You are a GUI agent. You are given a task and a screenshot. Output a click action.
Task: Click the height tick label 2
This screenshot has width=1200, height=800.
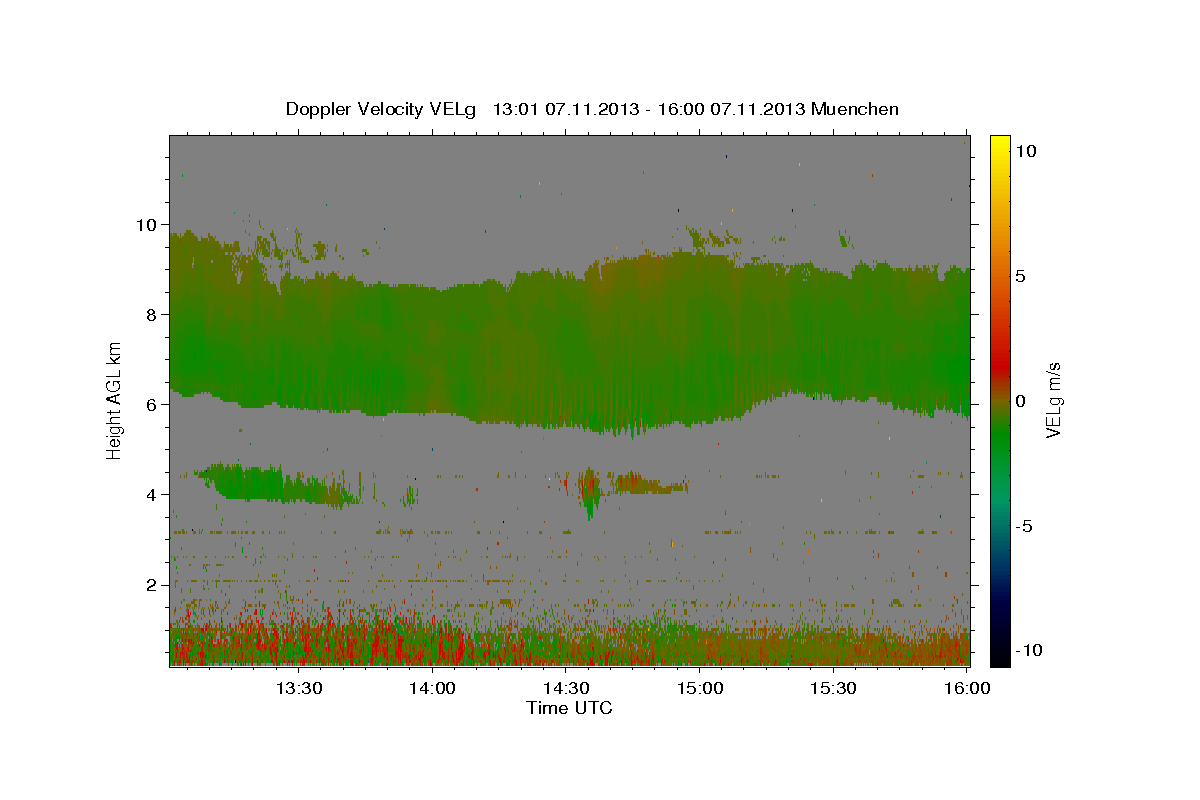[153, 585]
